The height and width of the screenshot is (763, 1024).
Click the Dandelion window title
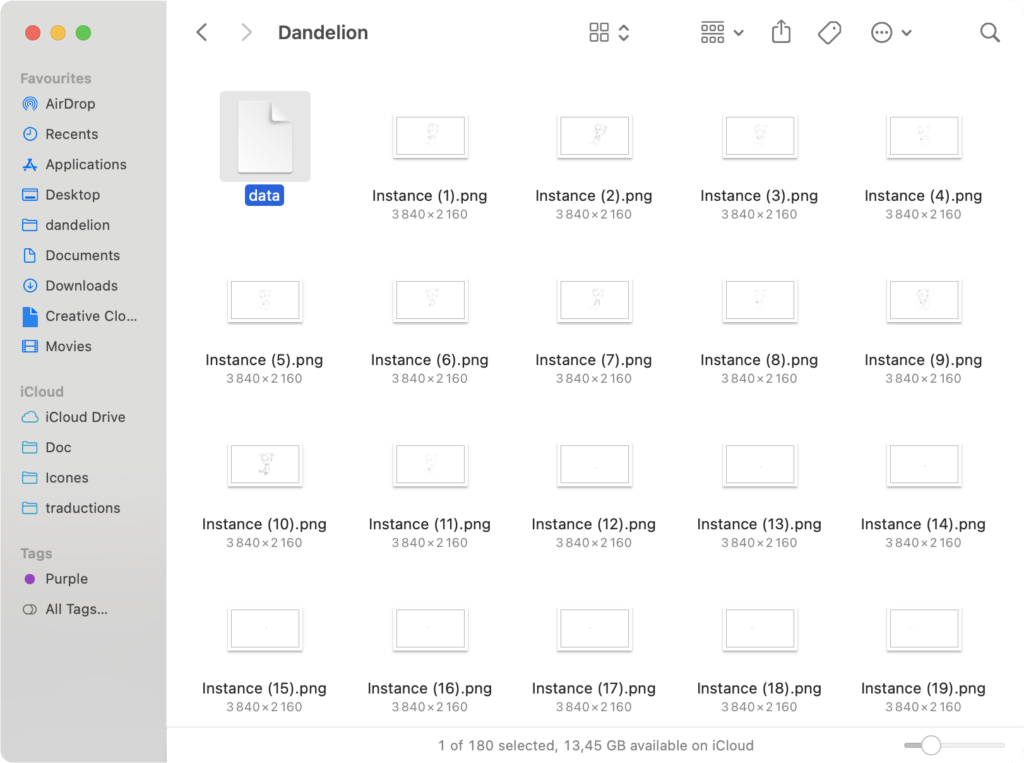[323, 33]
